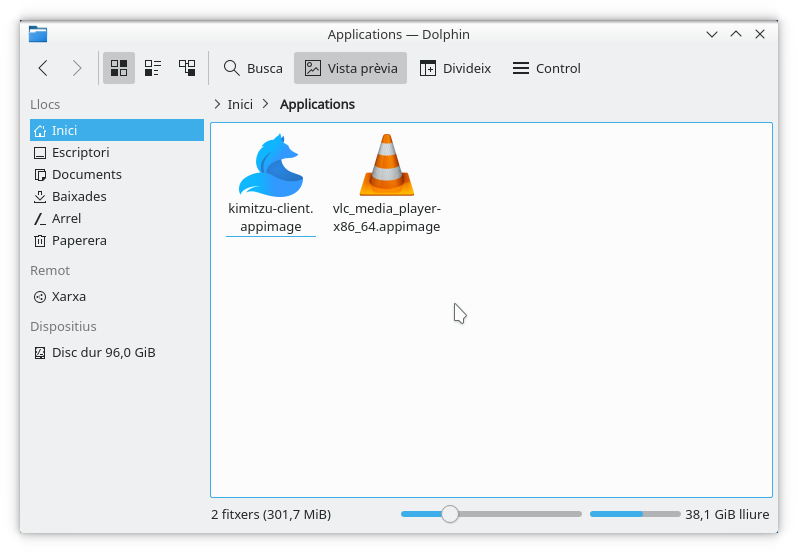Open Disc dur 96,0 GiB device
798x553 pixels.
pyautogui.click(x=117, y=353)
